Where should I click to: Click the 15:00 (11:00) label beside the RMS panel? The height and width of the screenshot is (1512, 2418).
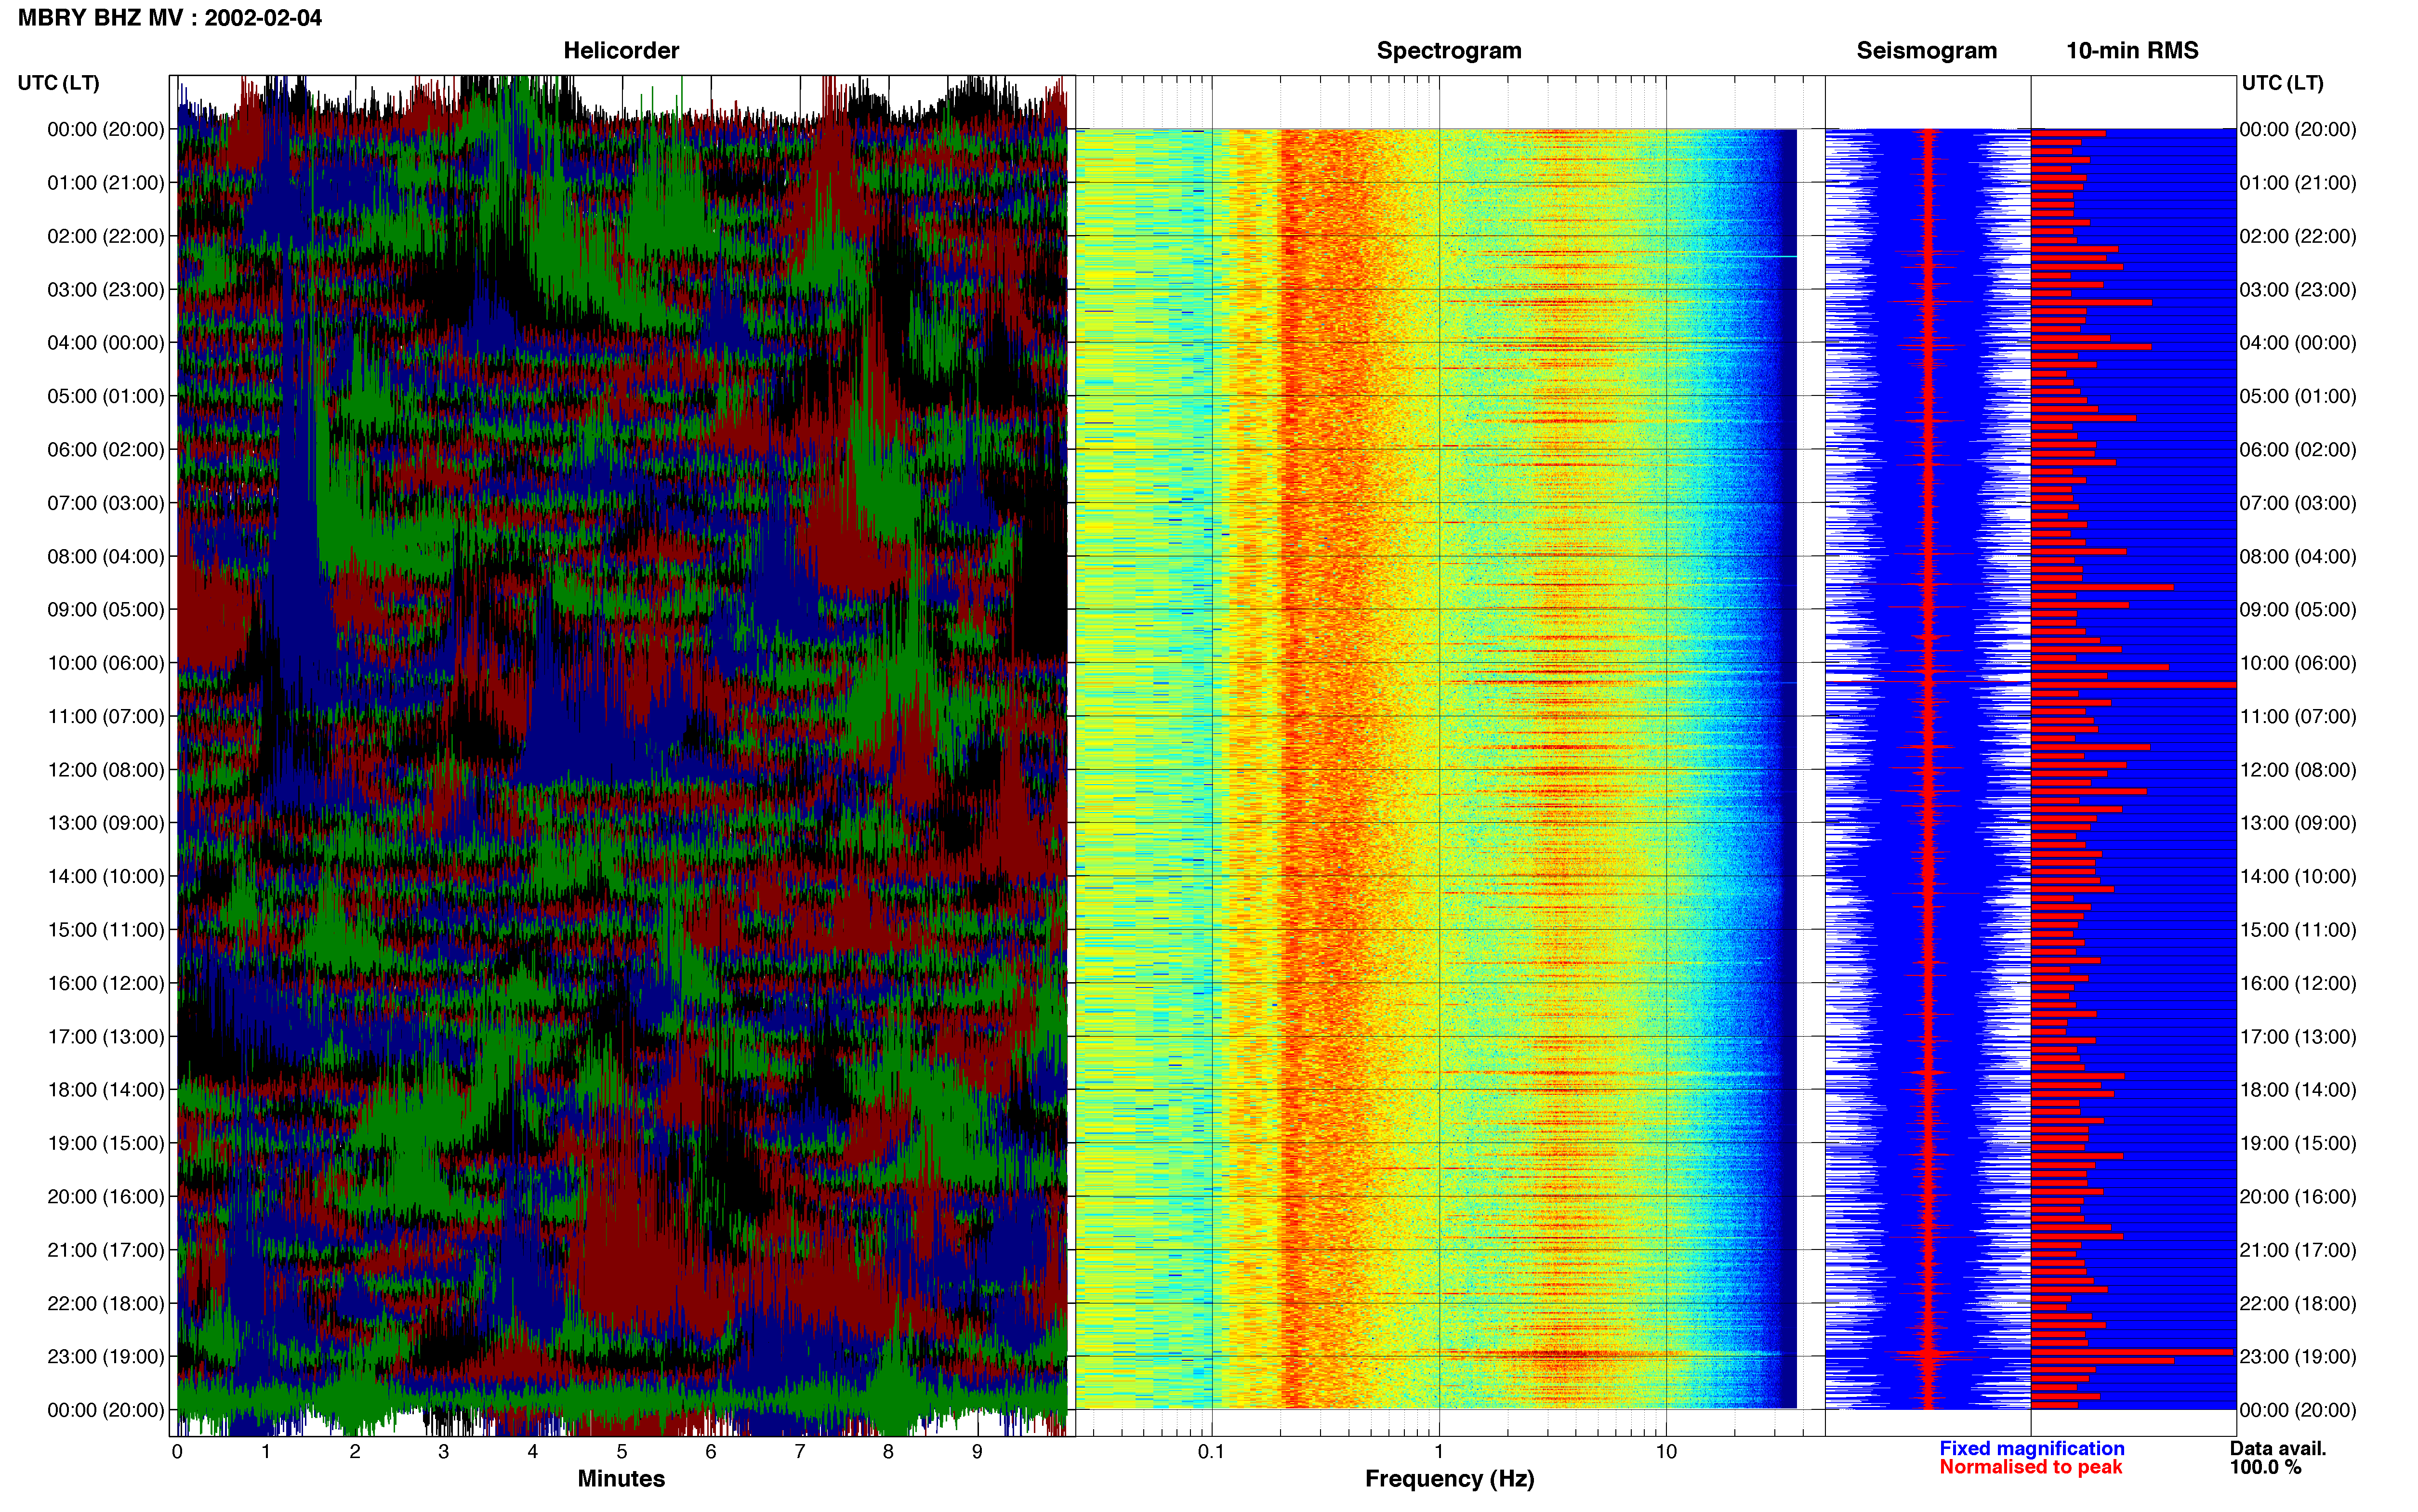click(2298, 930)
